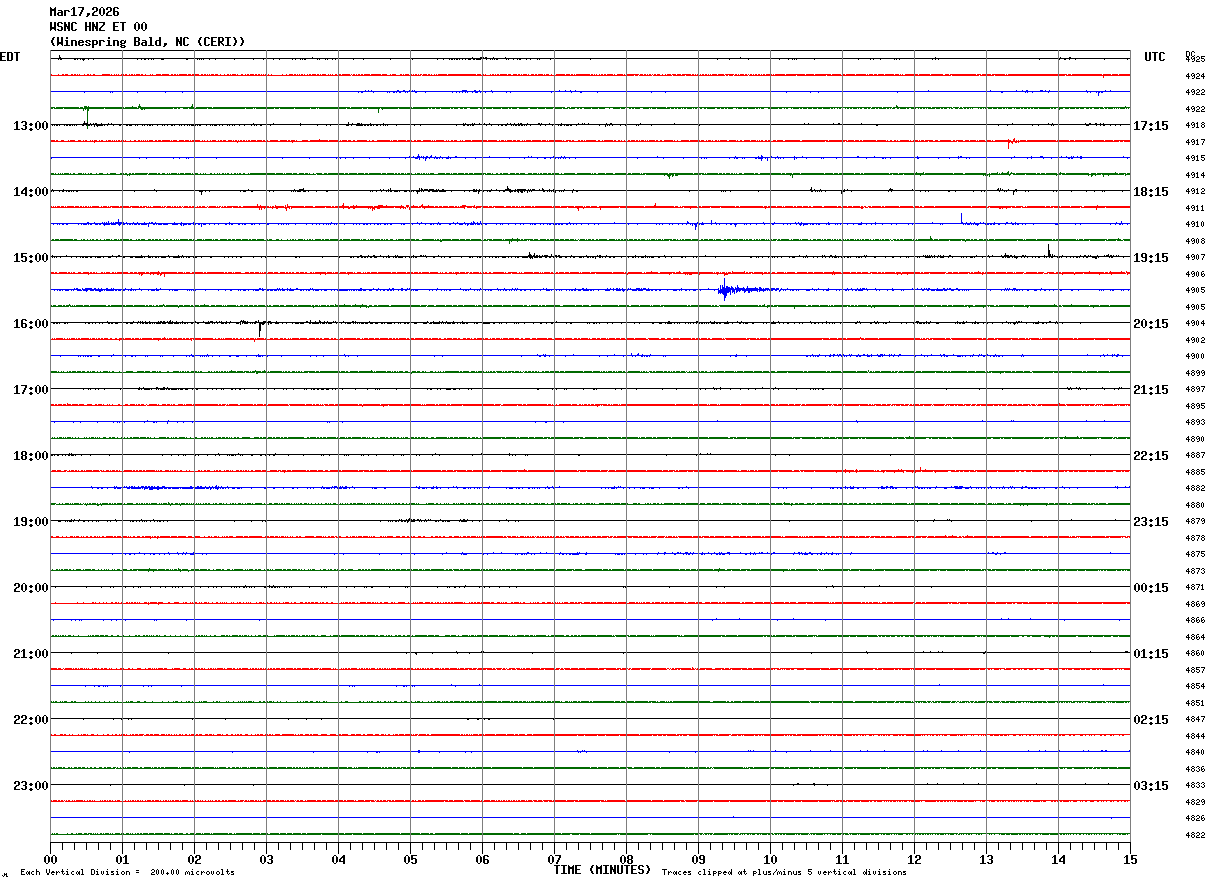Click minute tick 10 on time axis
Screen dimensions: 1210x886
point(770,859)
